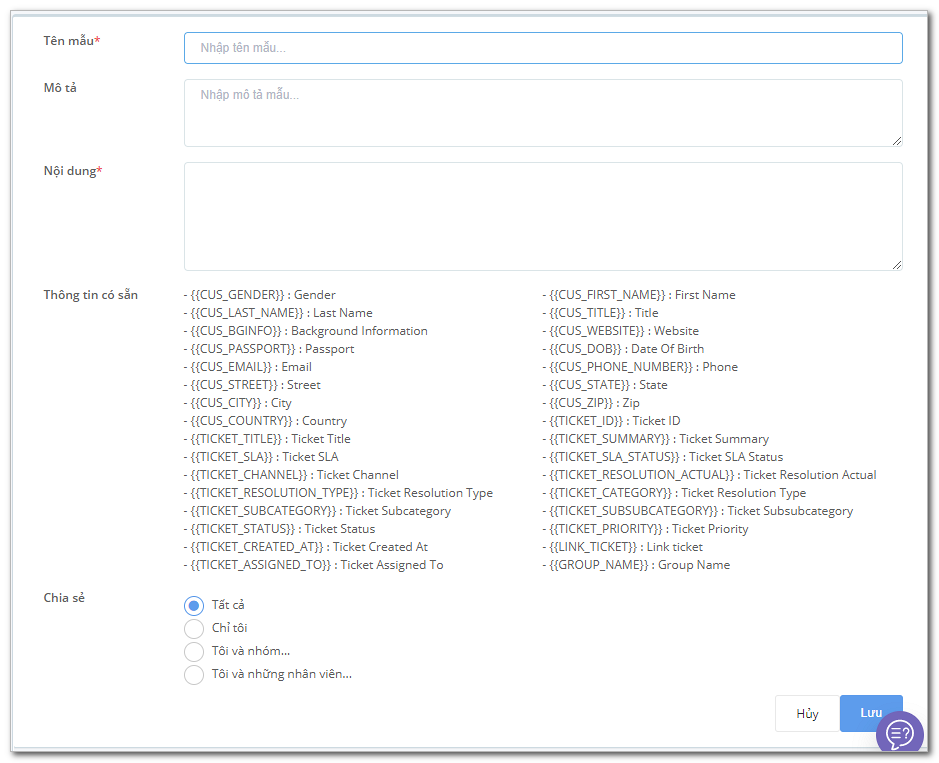Click the {{CUS_CITY}} : City placeholder
Viewport: 939px width, 763px height.
point(238,402)
